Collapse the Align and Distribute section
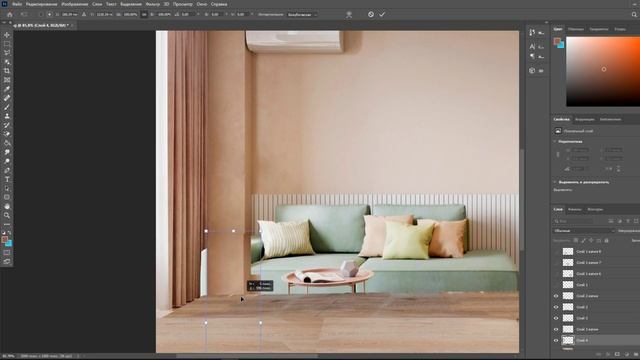This screenshot has height=360, width=640. 555,182
